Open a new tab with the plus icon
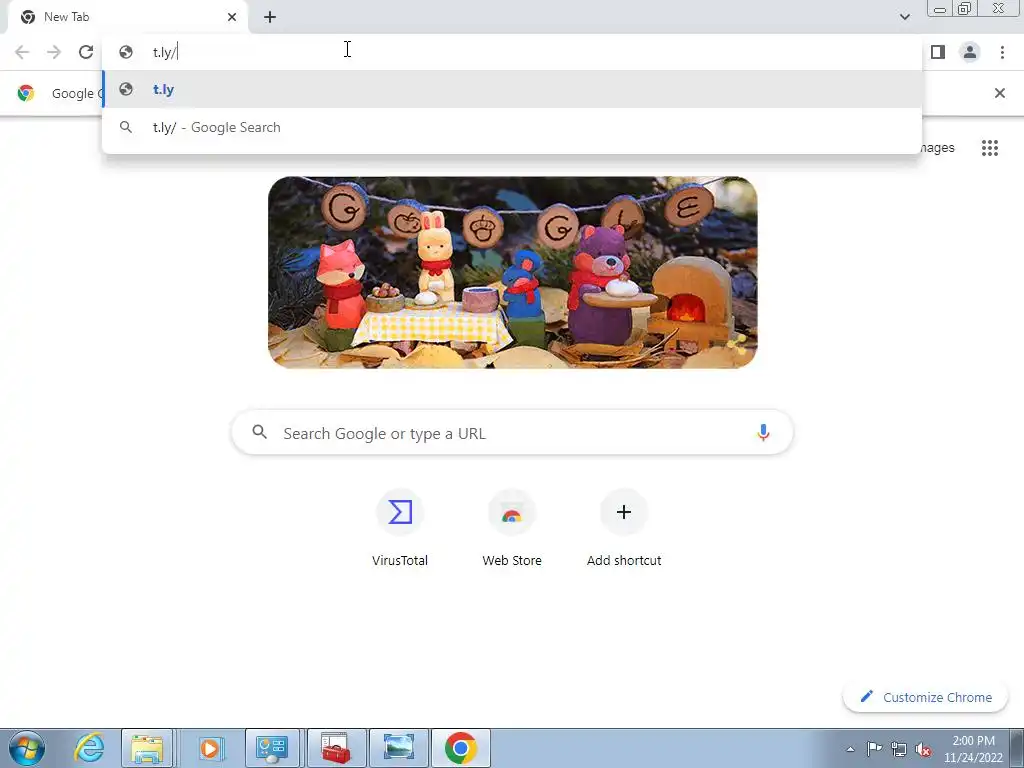Screen dimensions: 1024x768 (270, 18)
